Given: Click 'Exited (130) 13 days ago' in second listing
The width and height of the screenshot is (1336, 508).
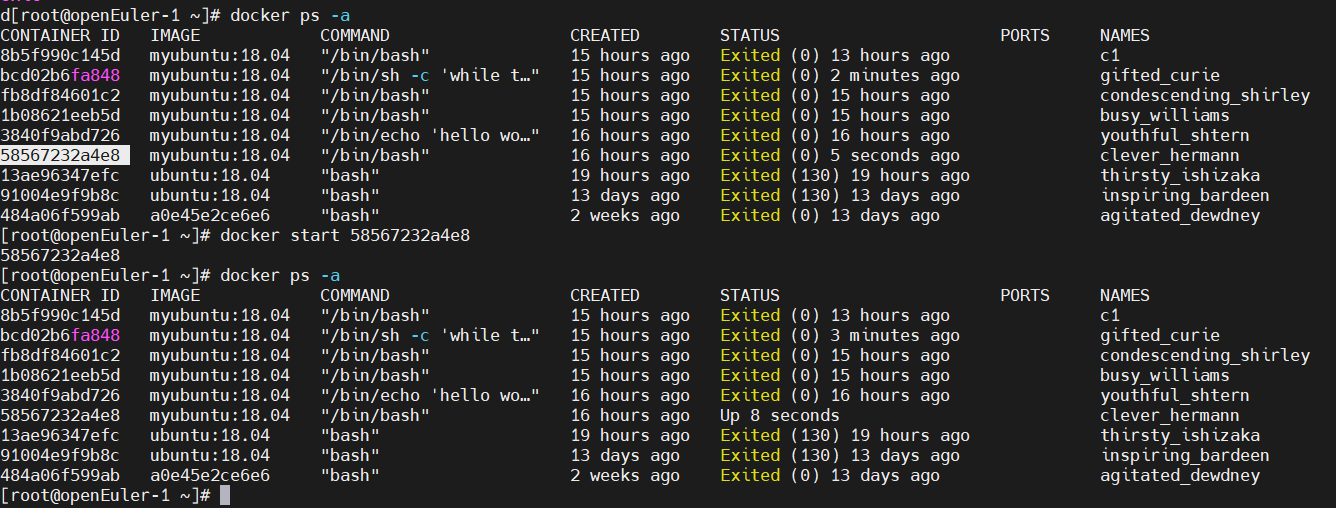Looking at the screenshot, I should pos(840,455).
